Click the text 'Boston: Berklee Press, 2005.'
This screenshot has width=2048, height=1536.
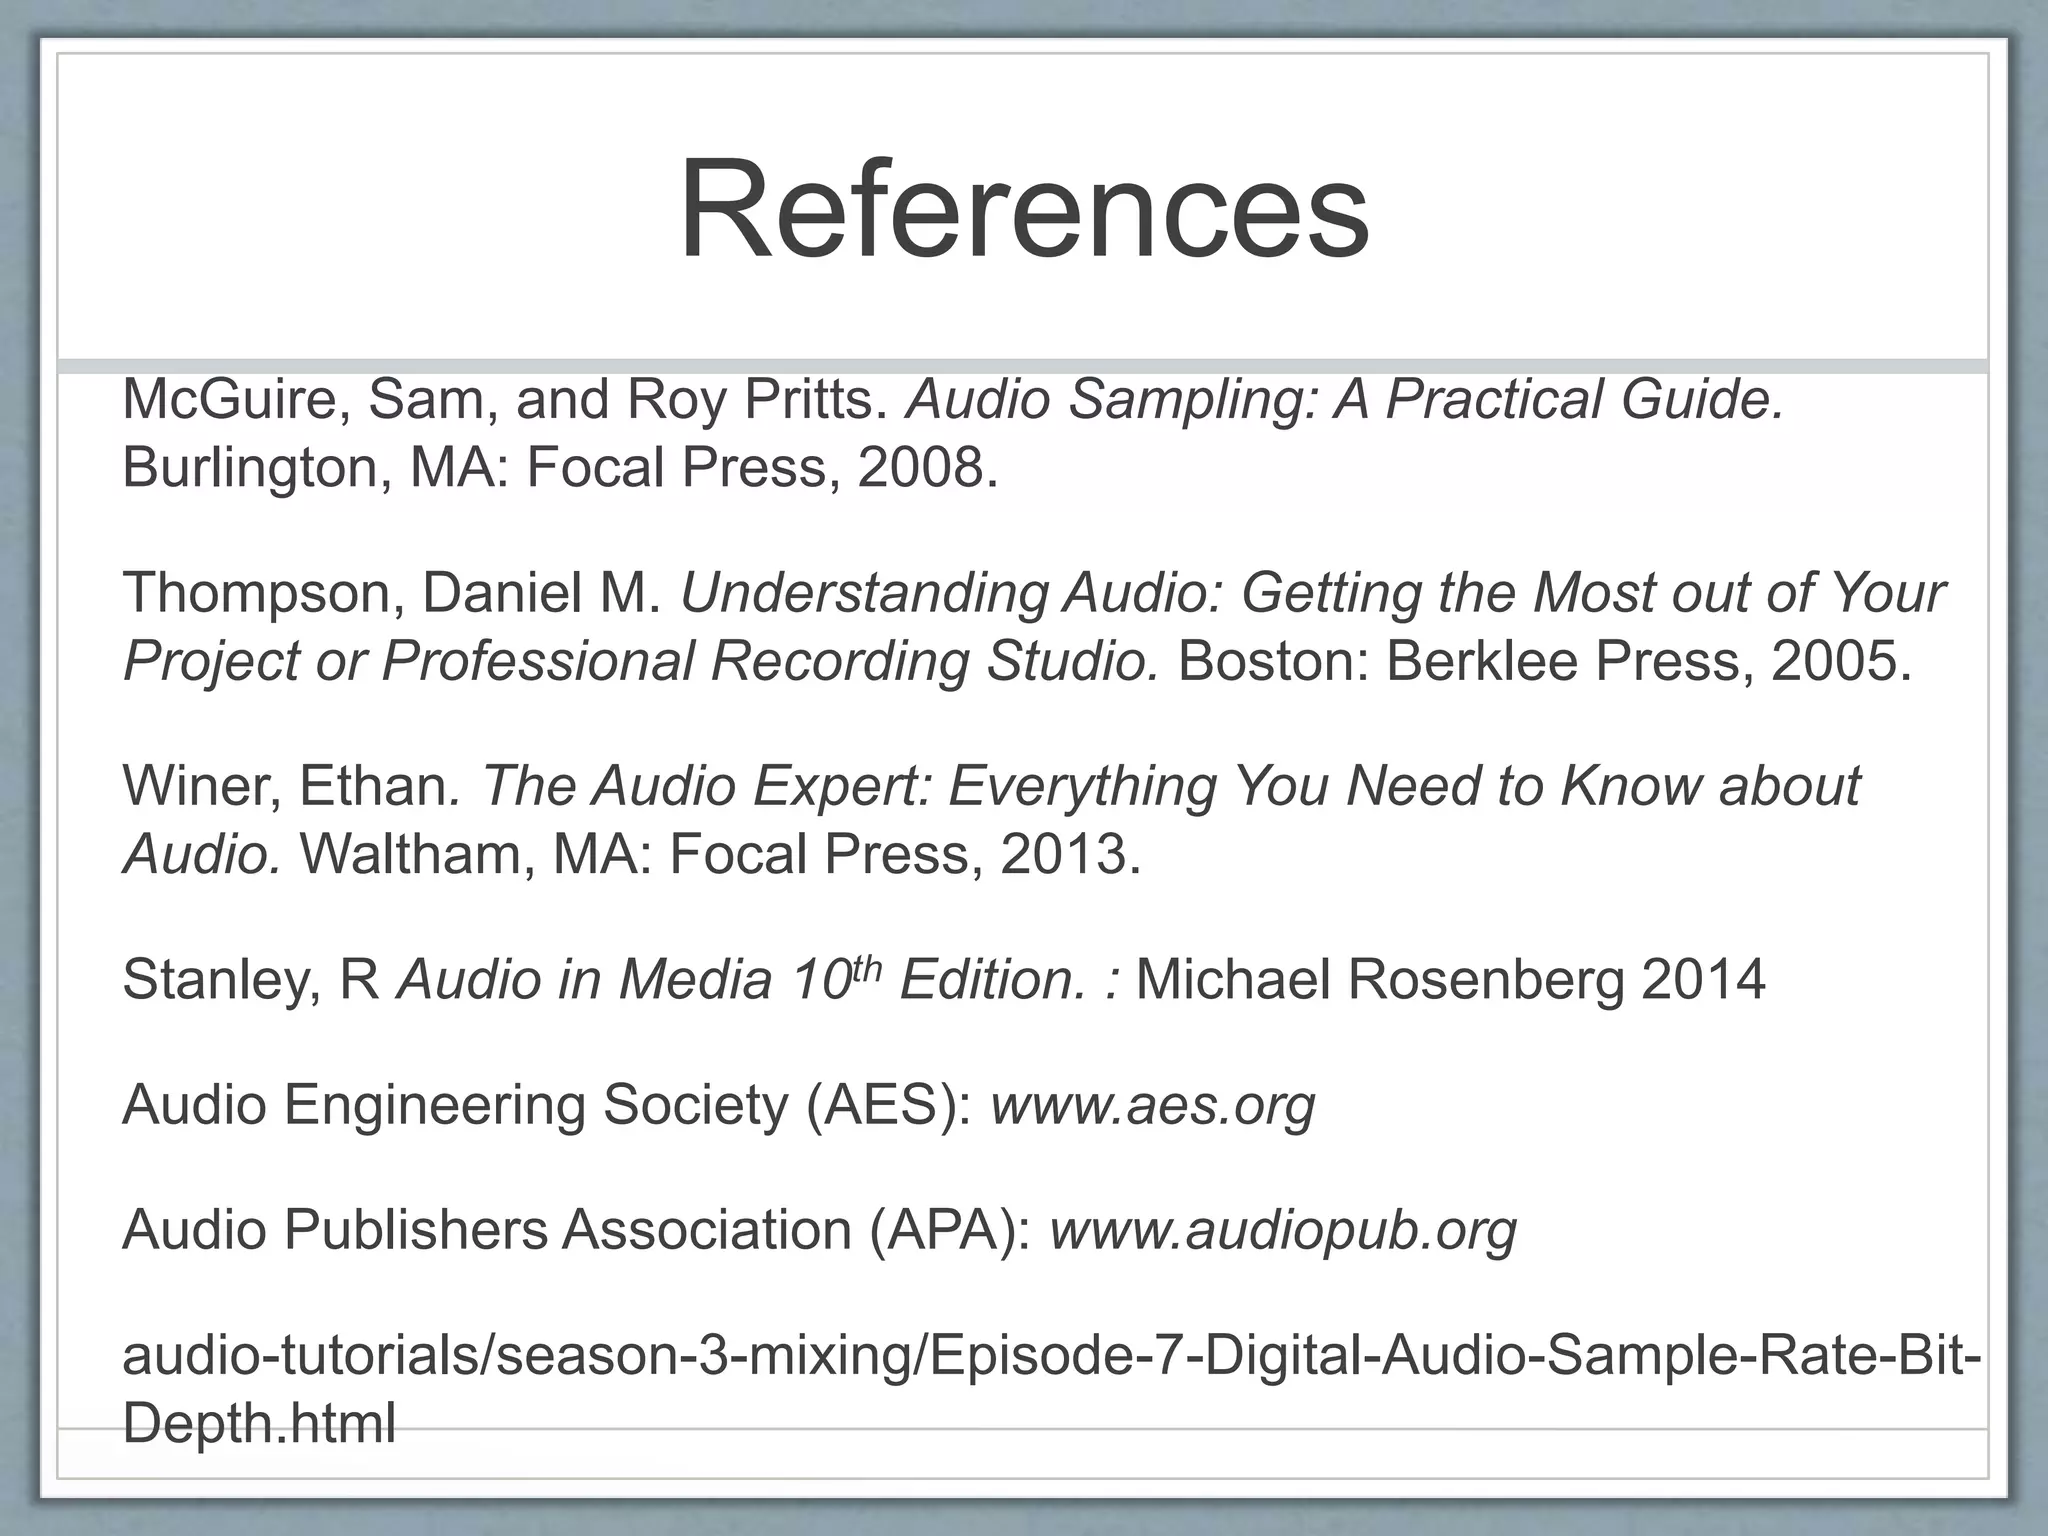pyautogui.click(x=1545, y=661)
